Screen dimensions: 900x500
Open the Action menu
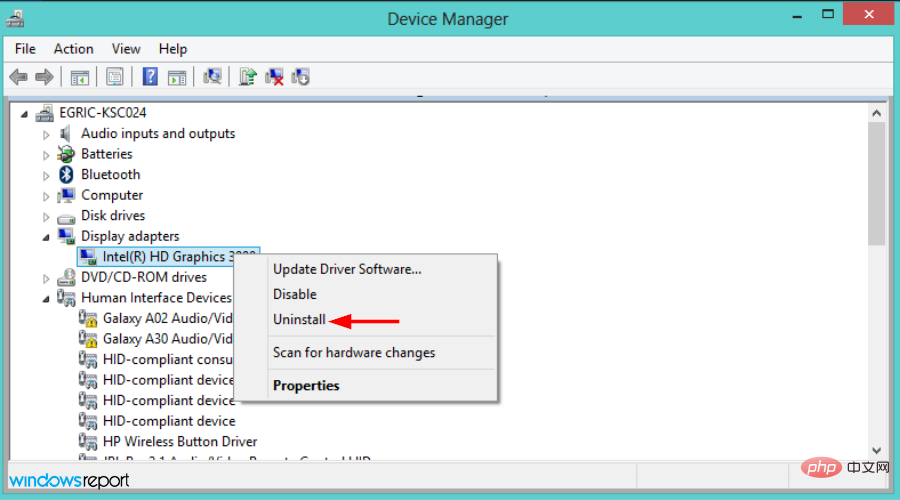point(73,49)
